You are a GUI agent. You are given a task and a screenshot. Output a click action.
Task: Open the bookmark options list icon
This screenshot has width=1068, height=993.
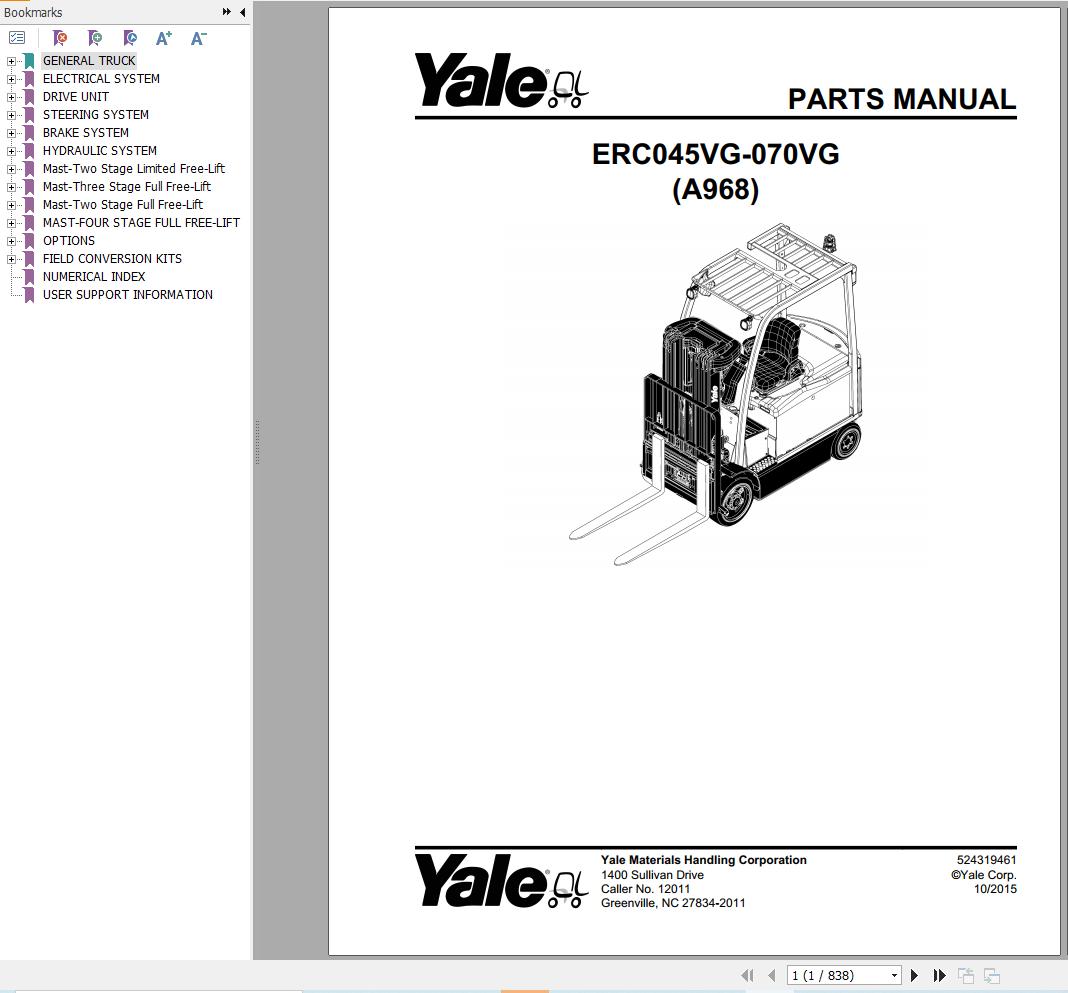[x=17, y=37]
